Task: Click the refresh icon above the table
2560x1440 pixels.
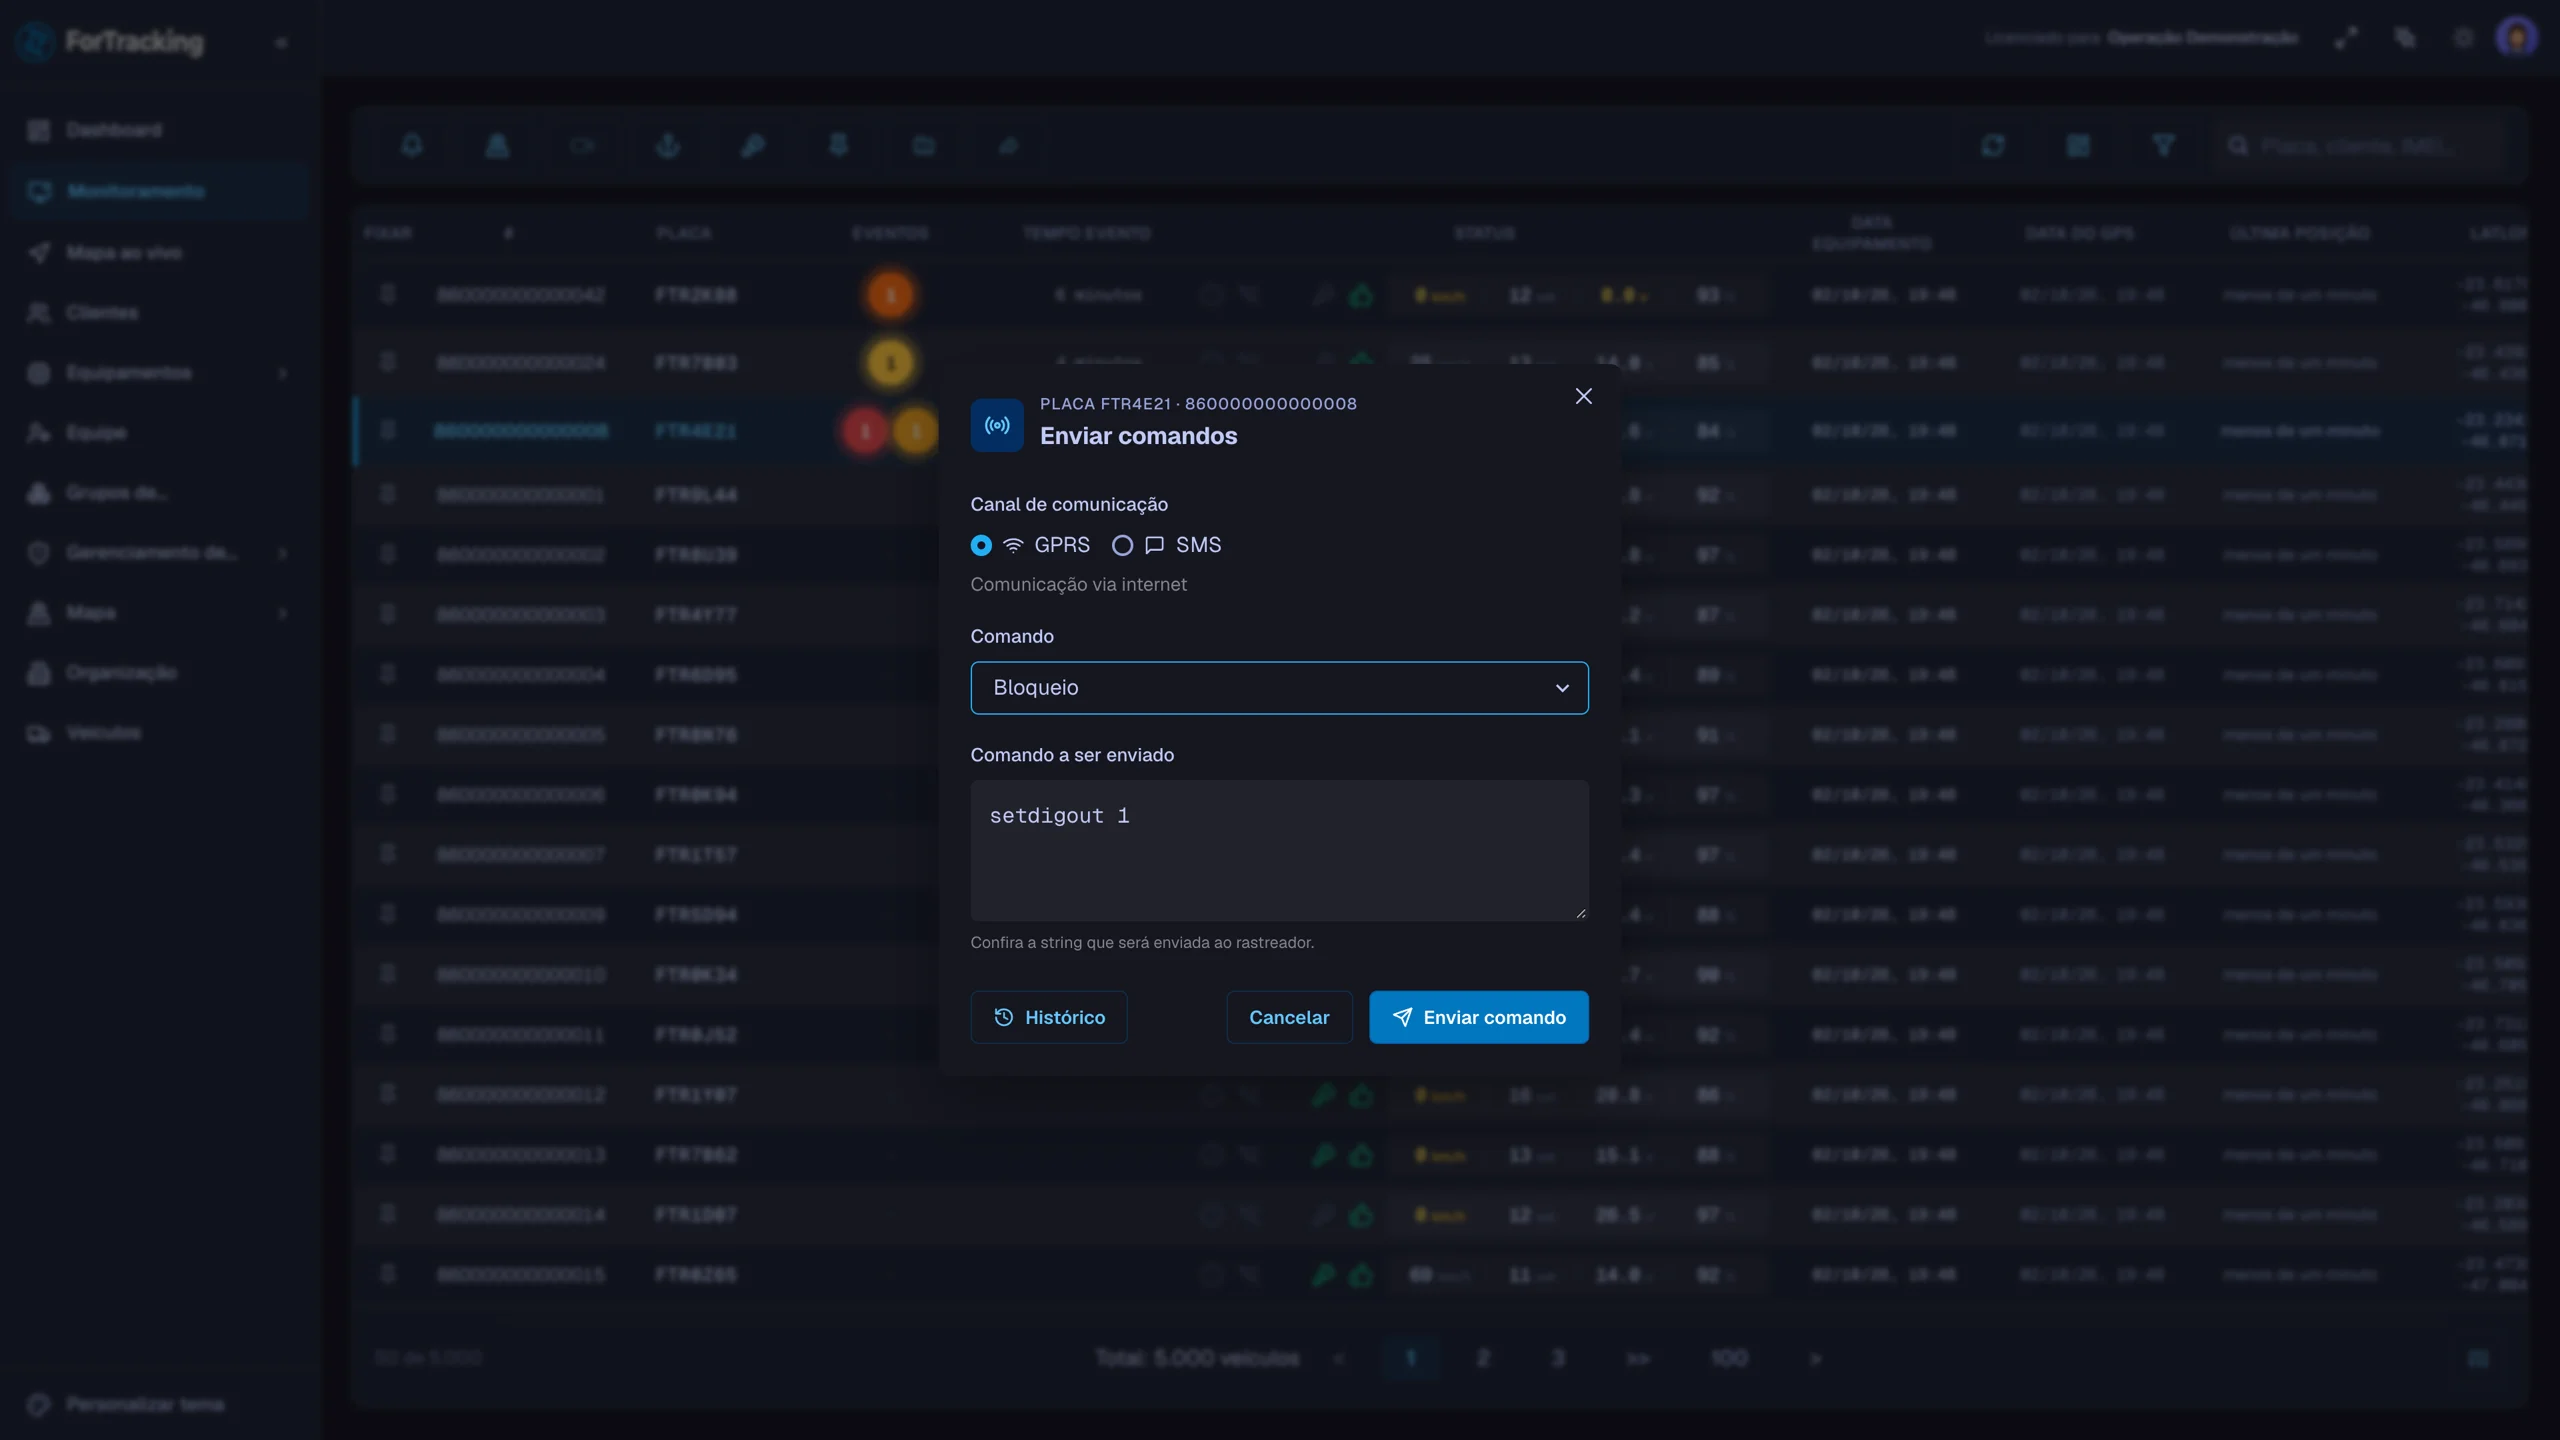Action: [x=1993, y=146]
